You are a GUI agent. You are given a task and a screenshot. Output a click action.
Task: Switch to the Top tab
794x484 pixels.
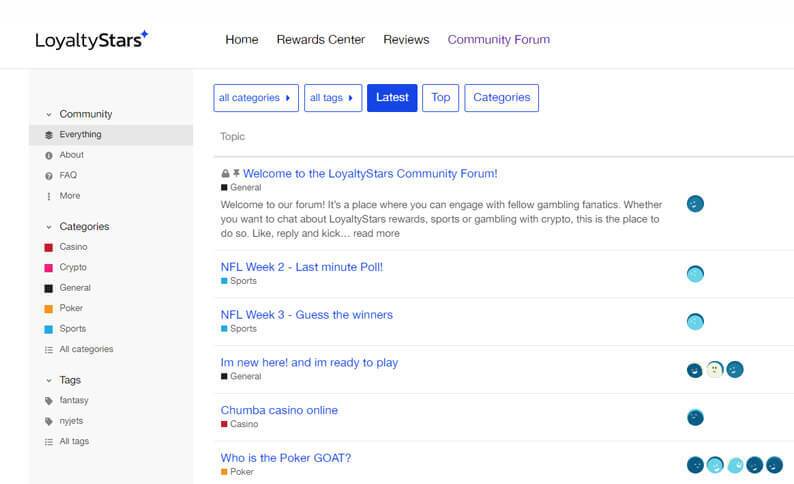441,98
